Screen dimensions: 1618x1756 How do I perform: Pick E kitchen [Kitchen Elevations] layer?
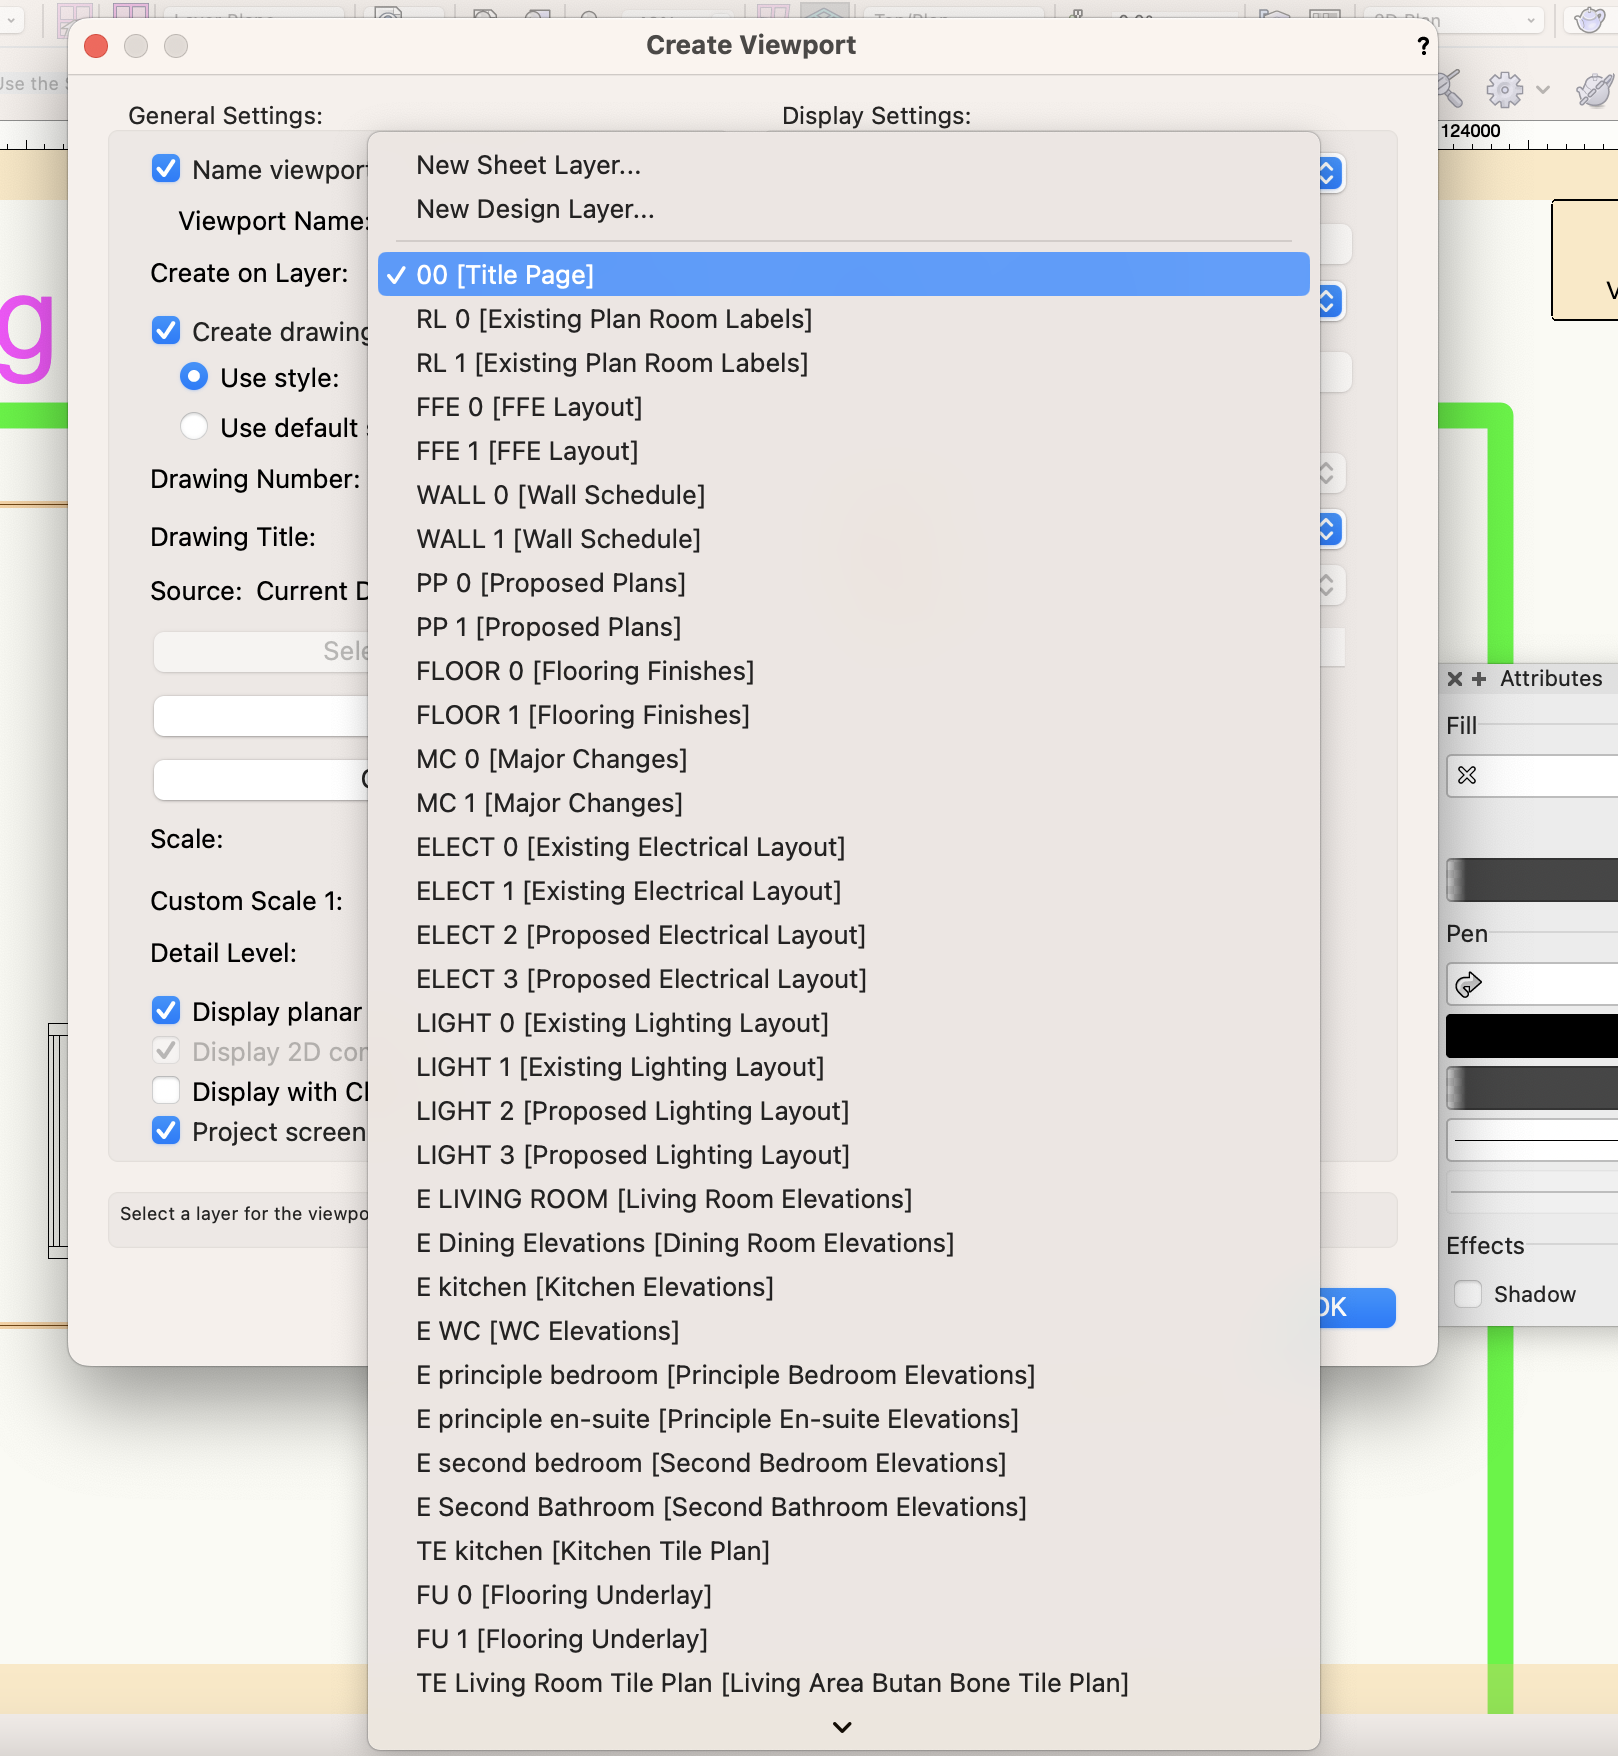tap(594, 1287)
